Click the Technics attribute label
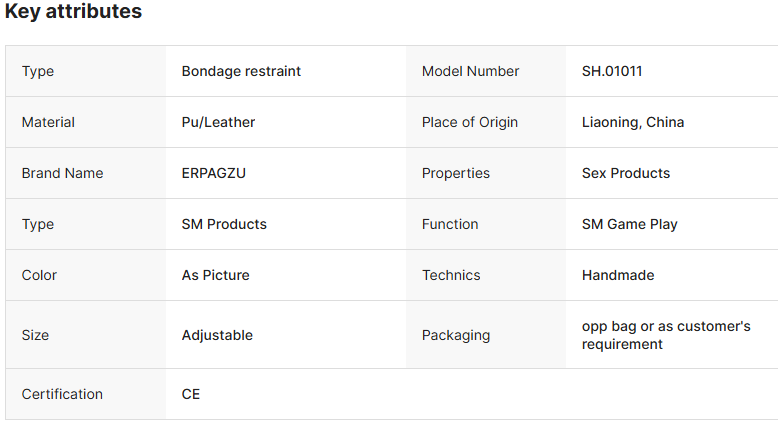 [451, 275]
